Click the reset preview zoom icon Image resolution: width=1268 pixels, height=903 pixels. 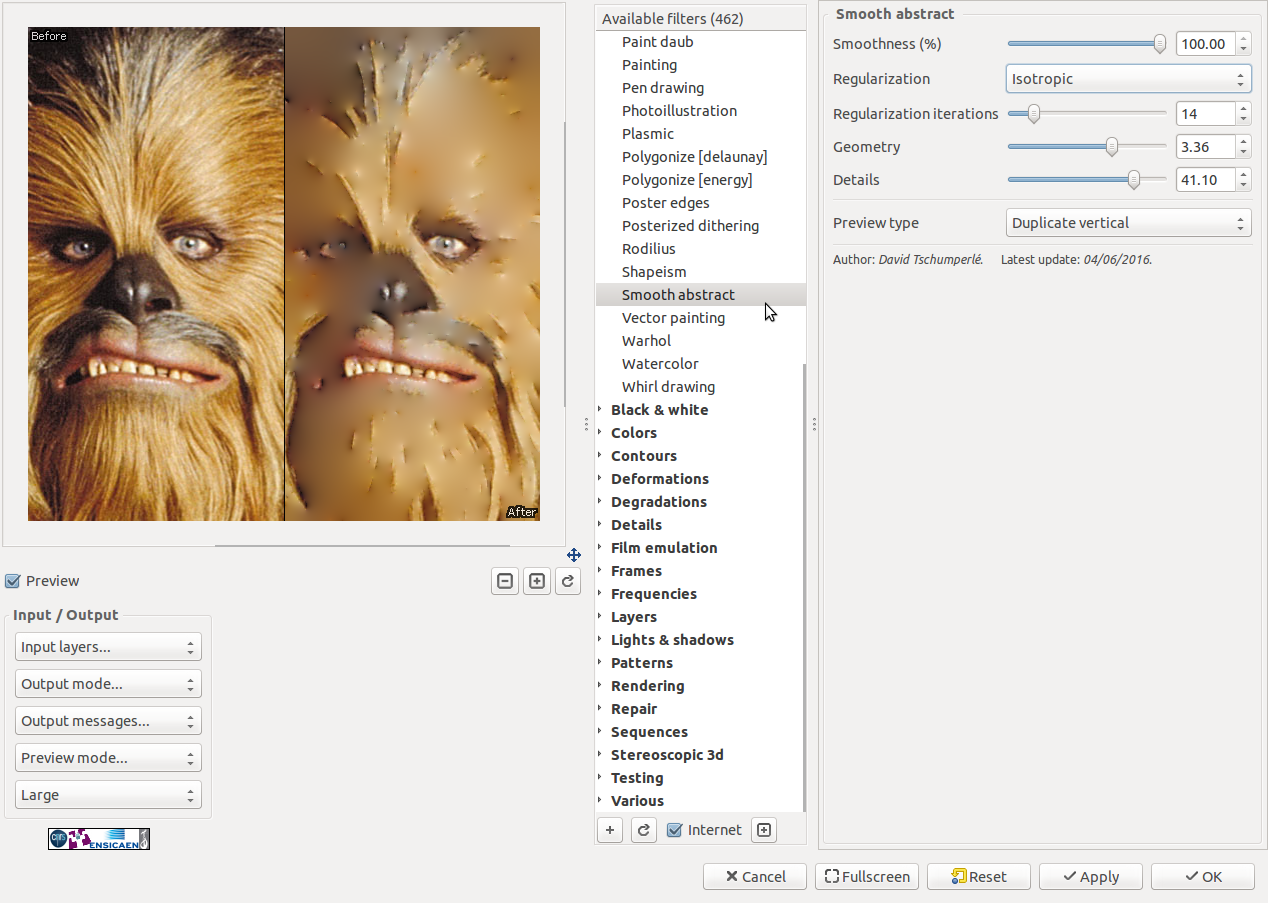coord(568,581)
